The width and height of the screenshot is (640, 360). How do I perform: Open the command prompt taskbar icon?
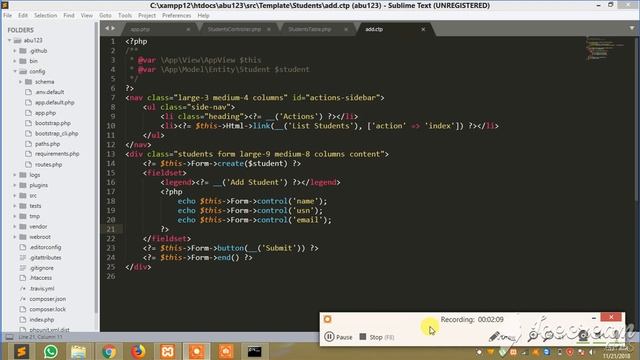[254, 351]
